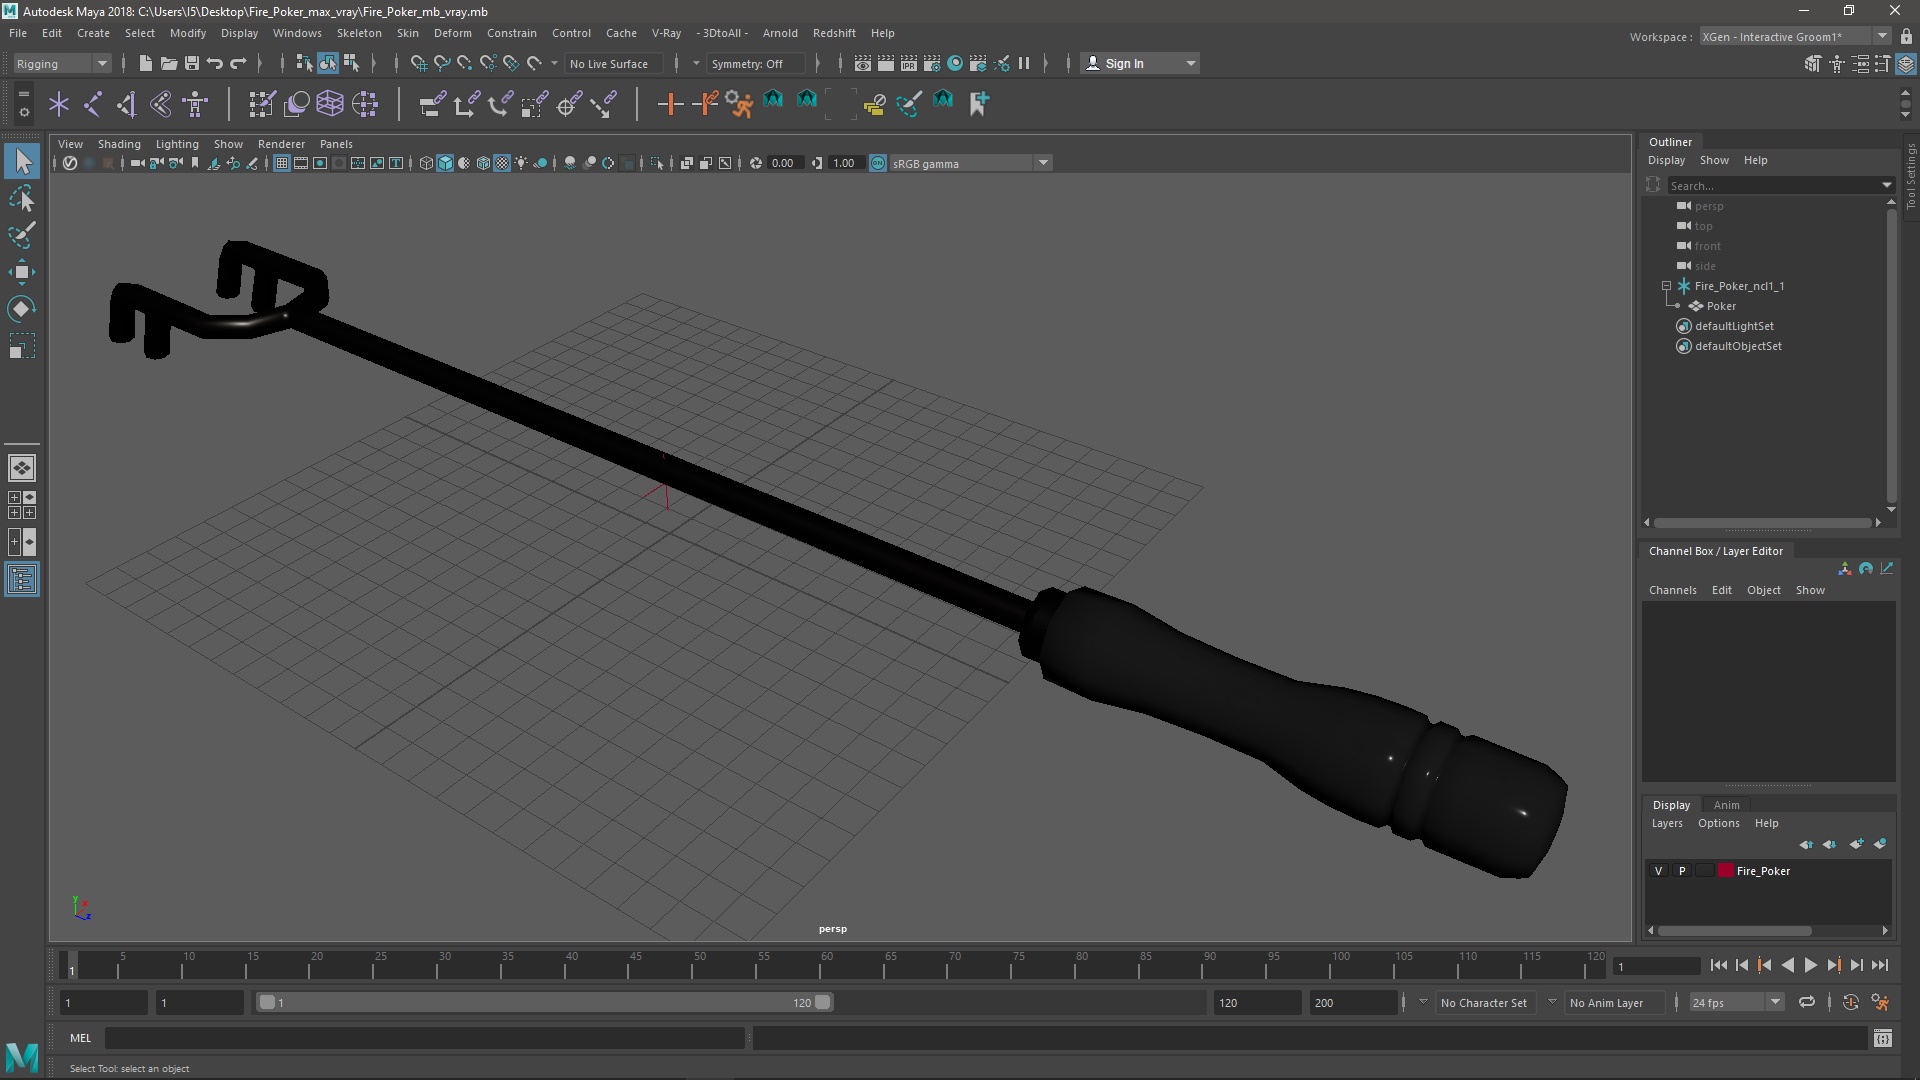Open the viewport Shading menu
This screenshot has width=1920, height=1080.
click(119, 144)
